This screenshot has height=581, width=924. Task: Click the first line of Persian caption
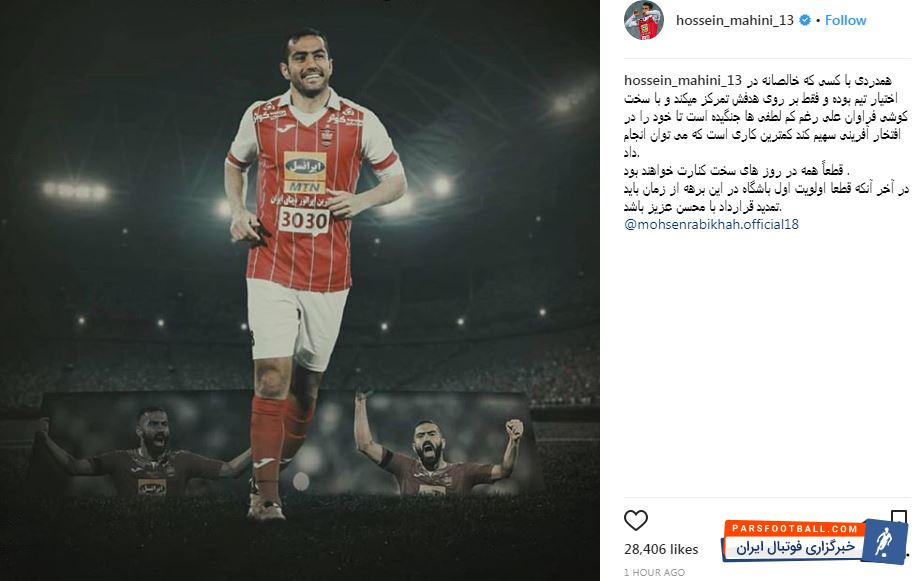pos(819,80)
